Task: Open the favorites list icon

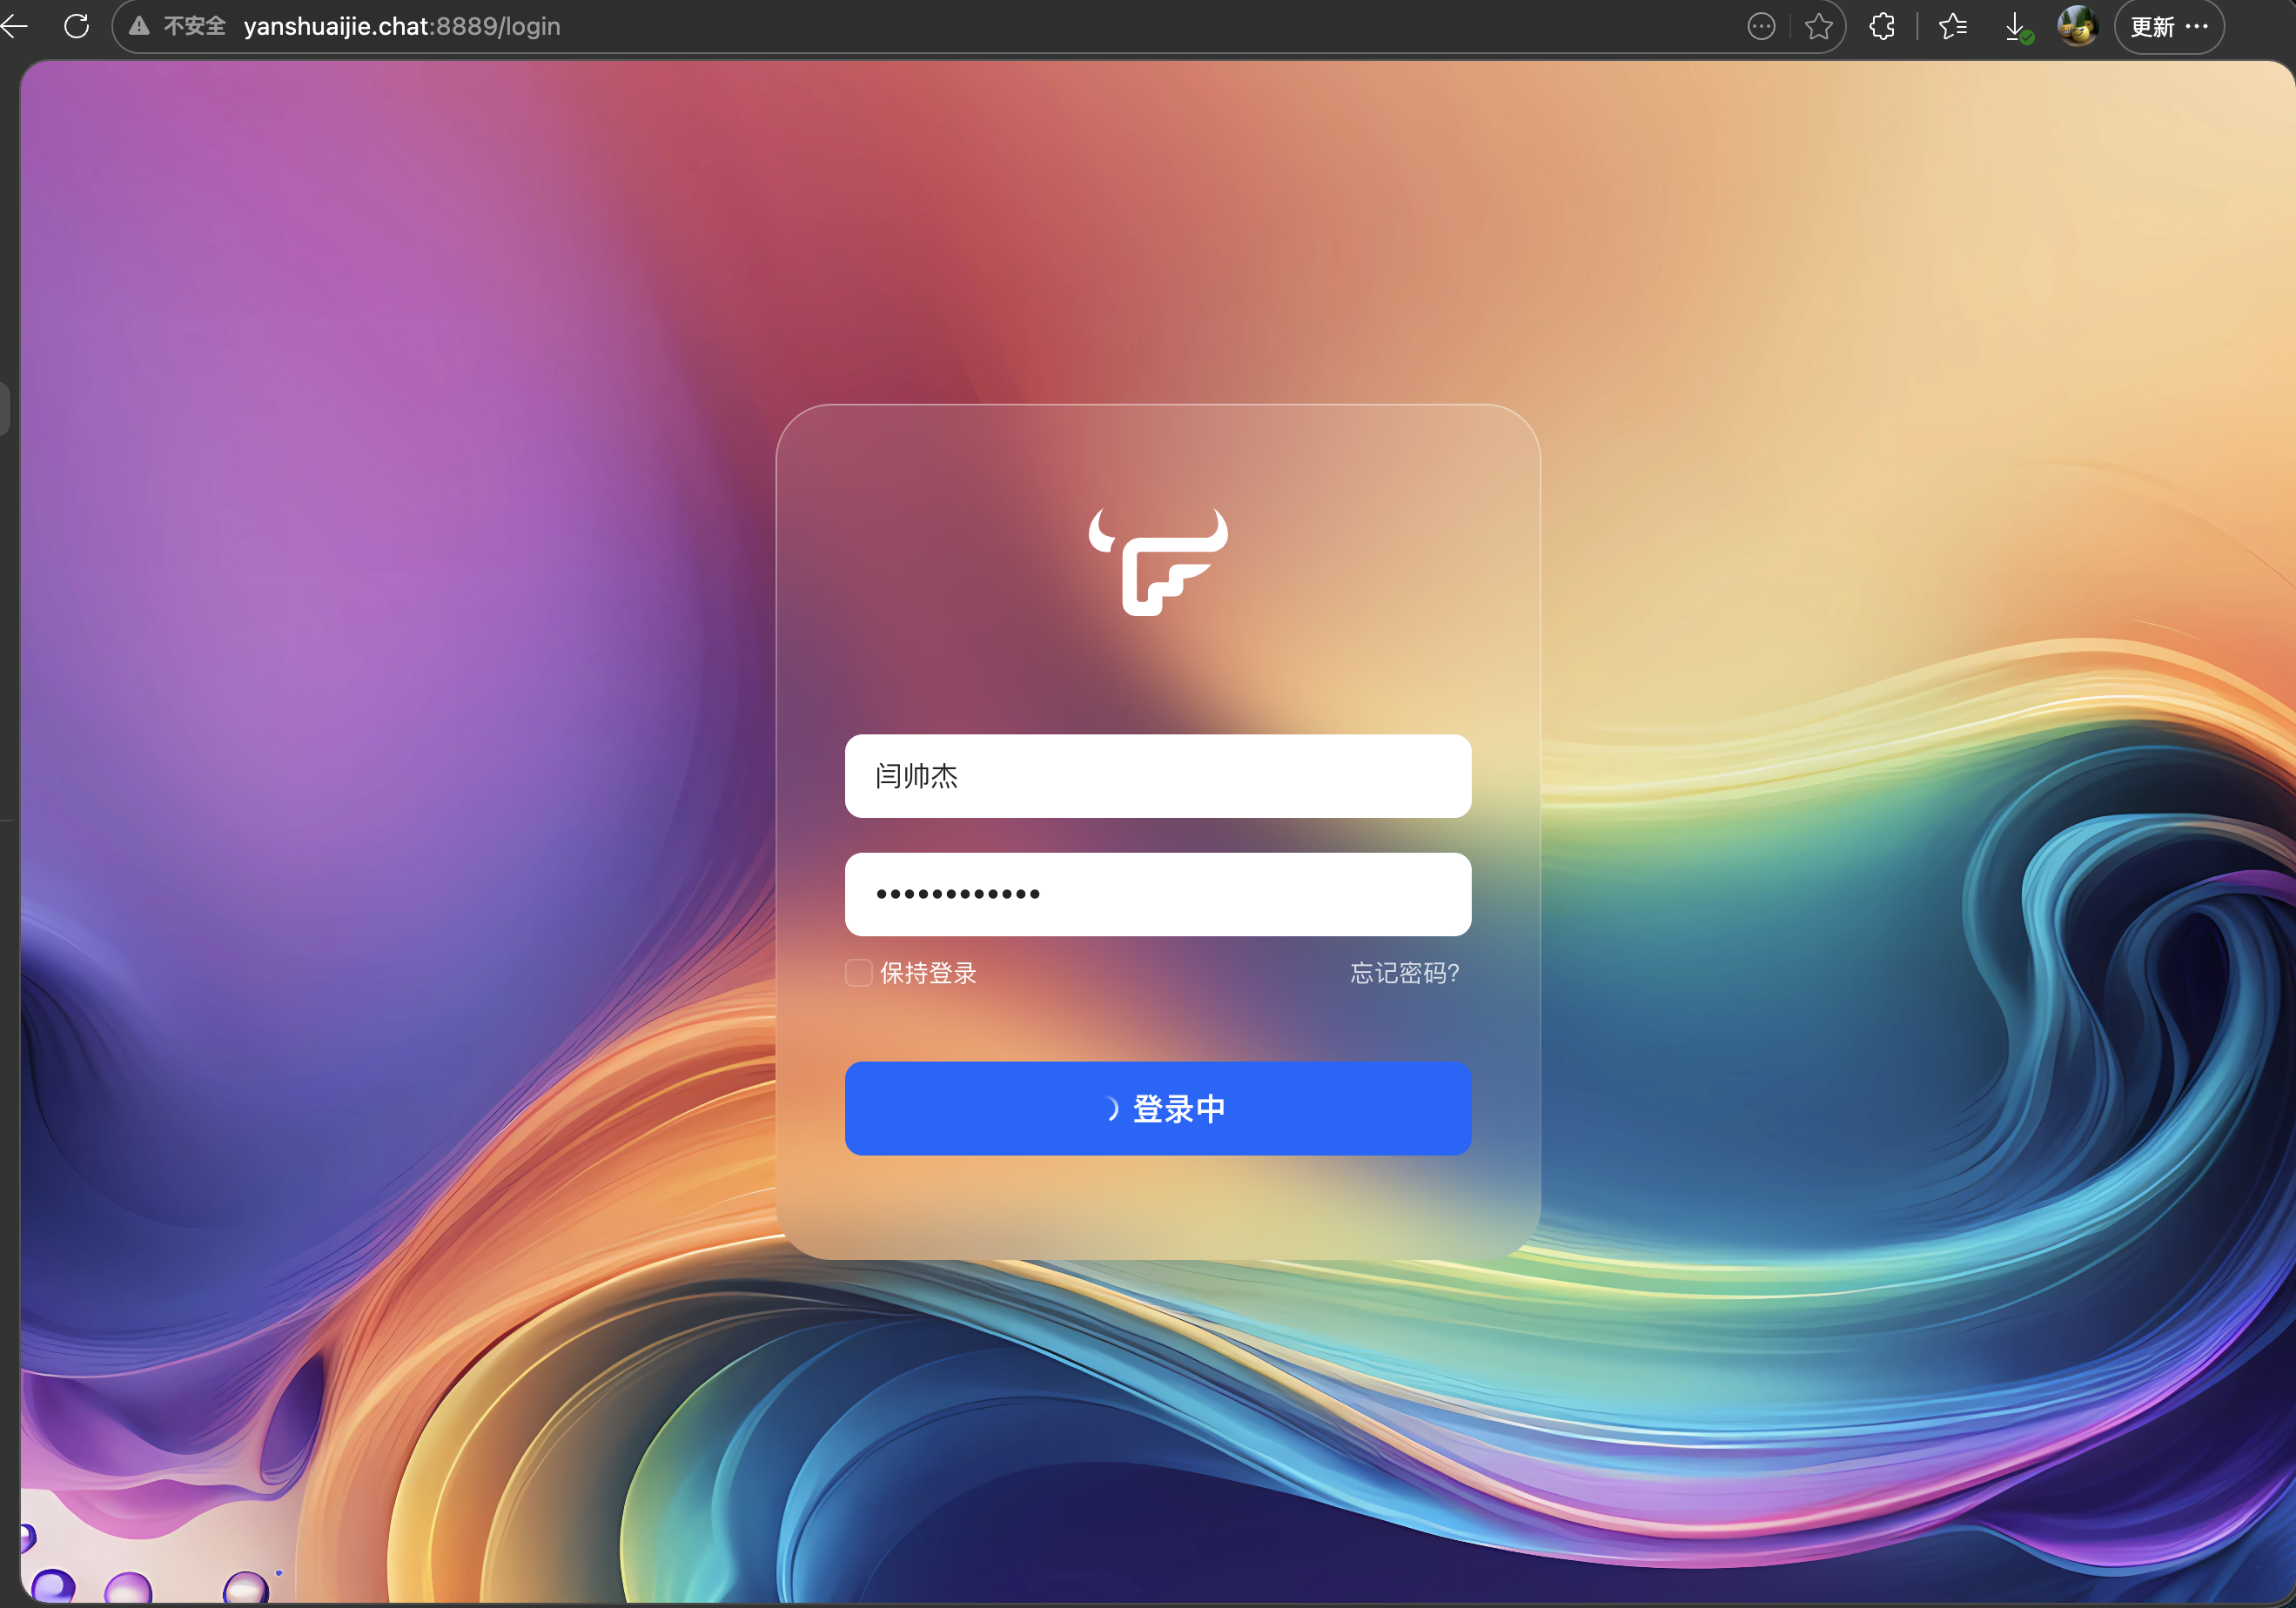Action: pyautogui.click(x=1952, y=27)
